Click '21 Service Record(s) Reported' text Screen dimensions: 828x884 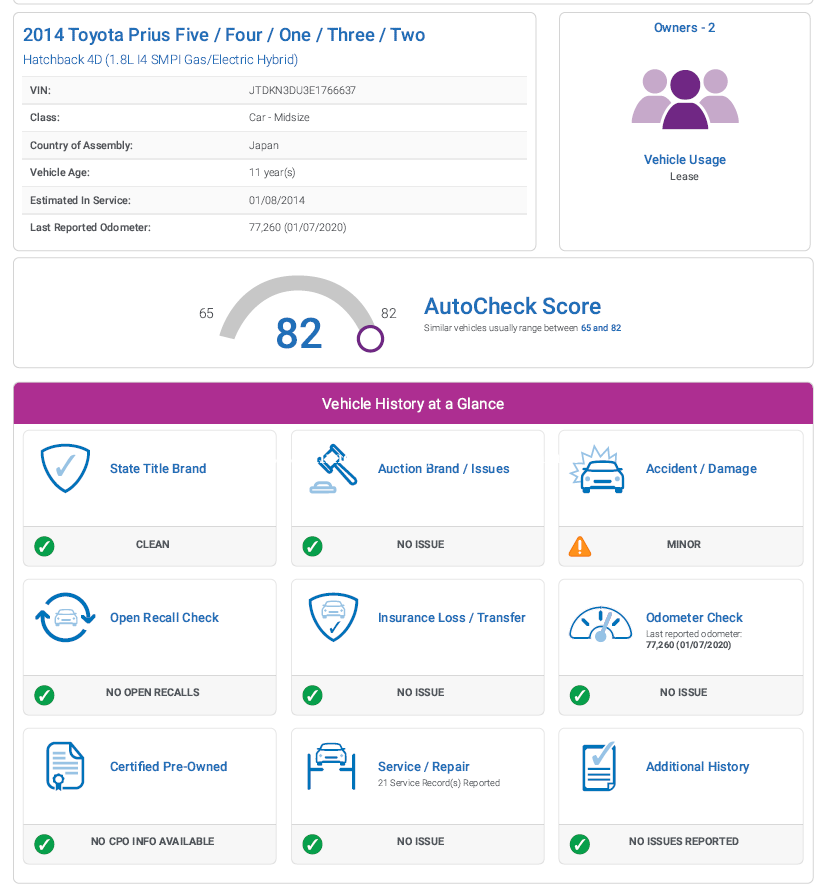pos(439,783)
